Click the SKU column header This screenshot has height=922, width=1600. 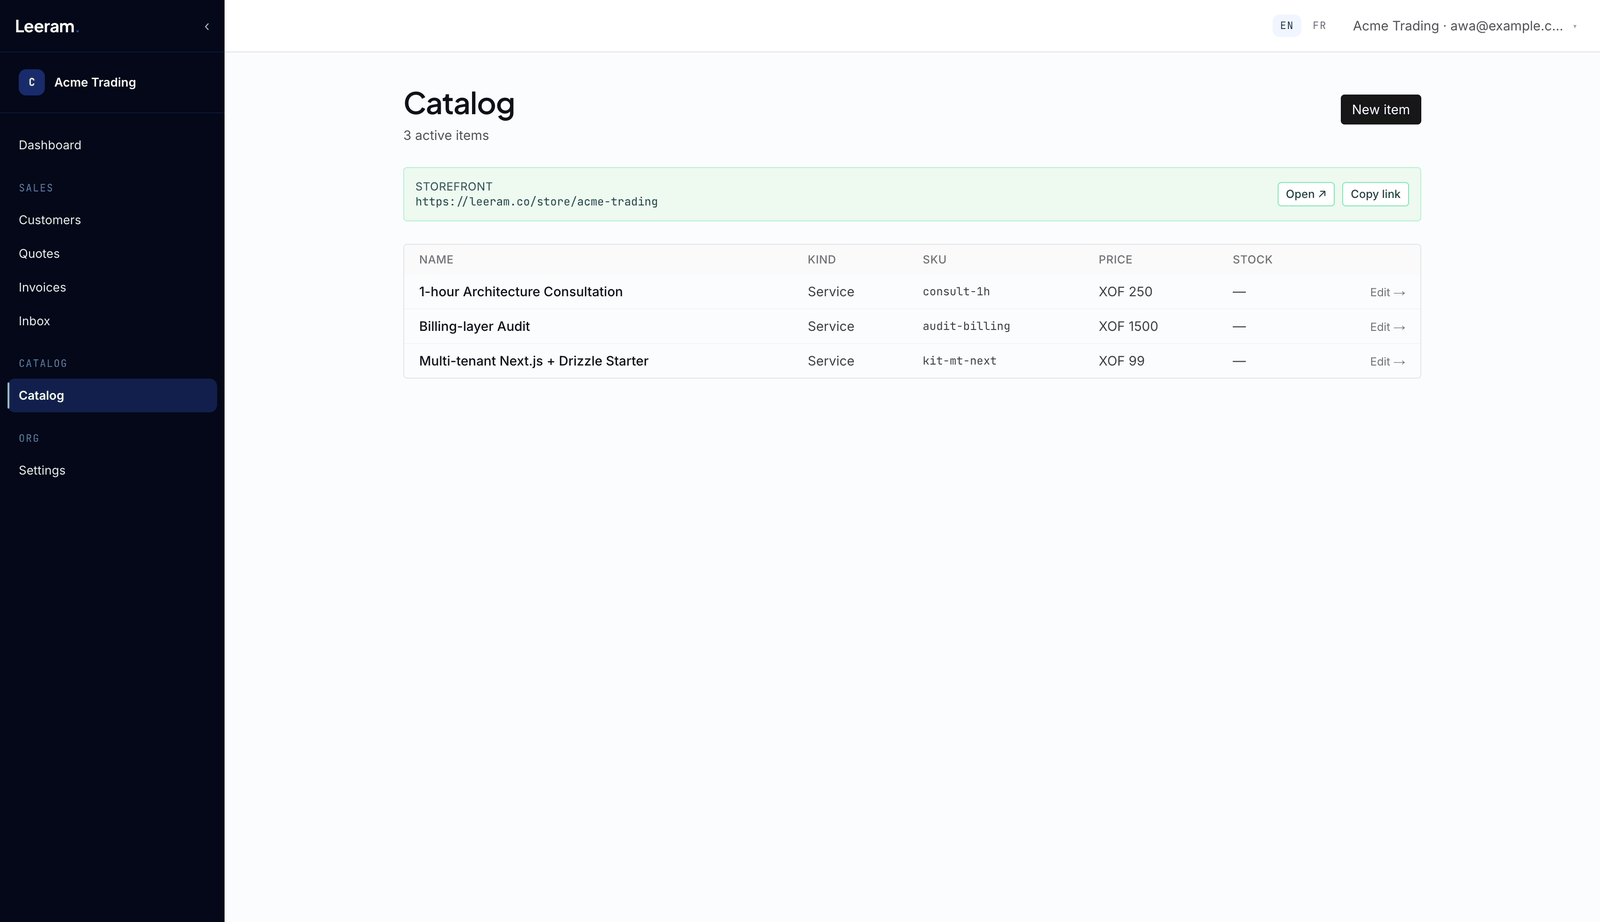(x=934, y=260)
